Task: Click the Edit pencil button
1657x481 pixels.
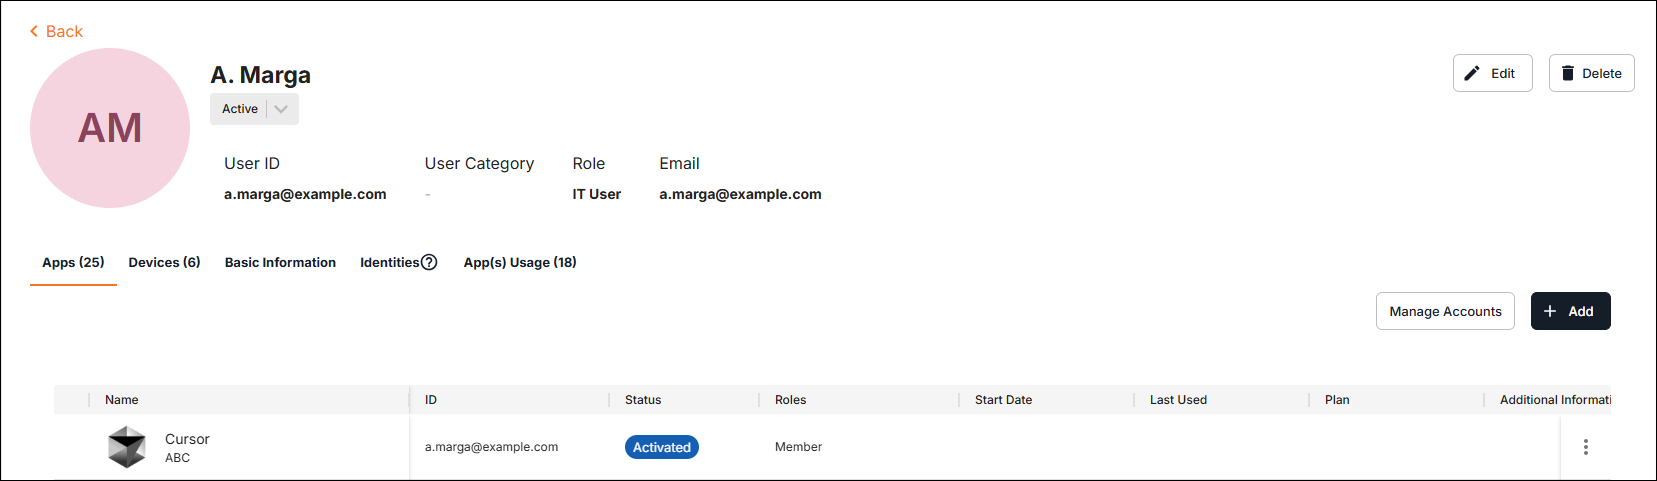Action: coord(1491,74)
